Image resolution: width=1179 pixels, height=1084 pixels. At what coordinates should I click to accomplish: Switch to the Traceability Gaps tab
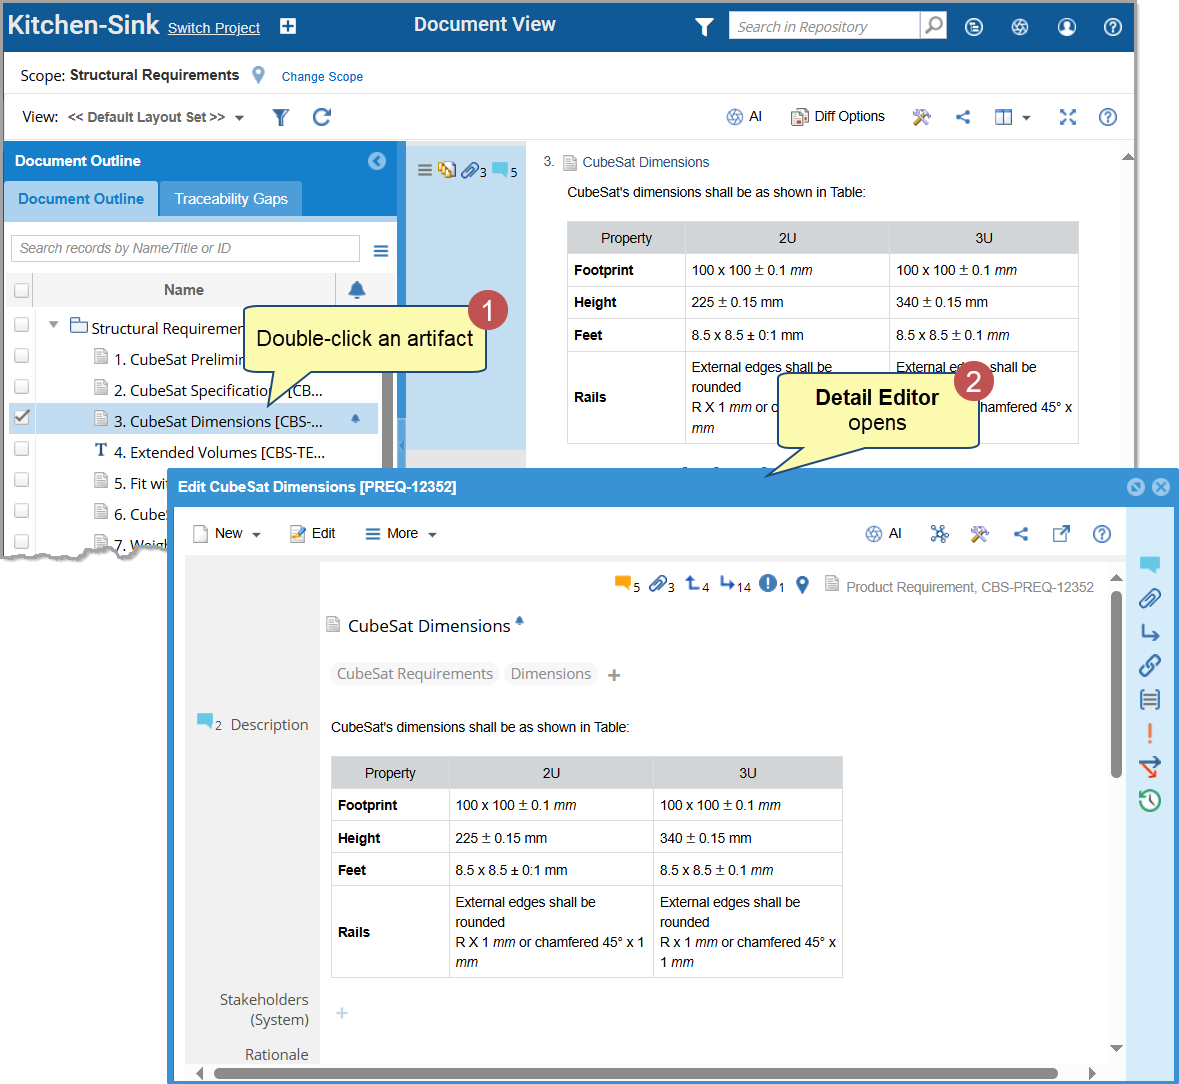pyautogui.click(x=231, y=199)
